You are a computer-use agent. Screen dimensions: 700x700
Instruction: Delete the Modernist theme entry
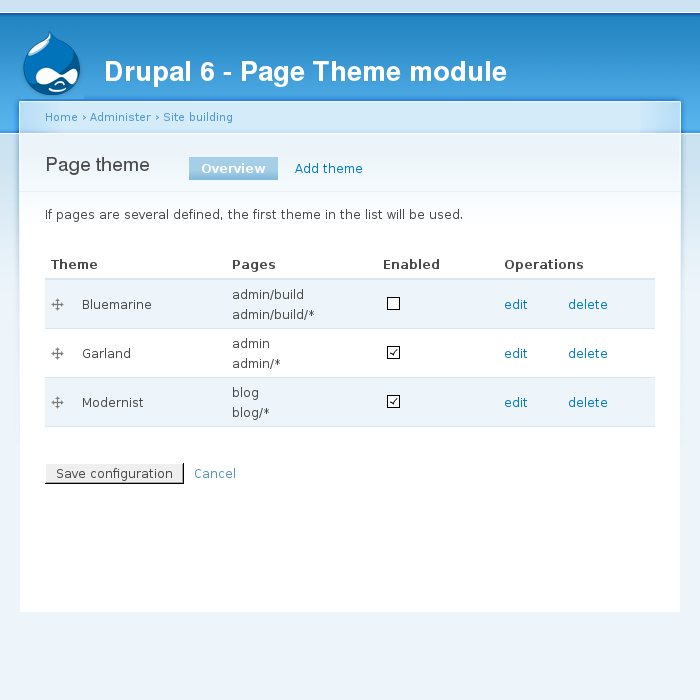coord(588,403)
